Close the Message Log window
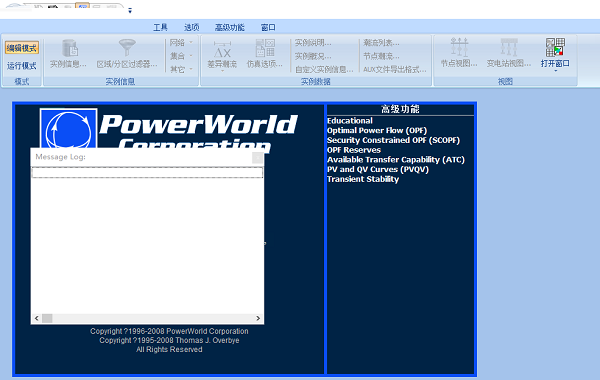 [258, 157]
